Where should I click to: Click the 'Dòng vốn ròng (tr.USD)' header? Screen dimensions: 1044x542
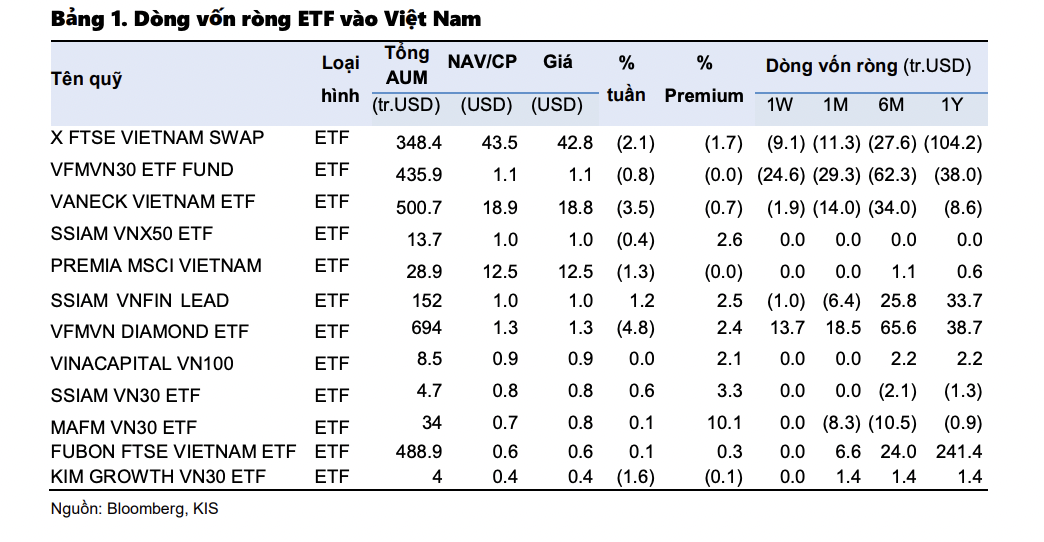(868, 66)
